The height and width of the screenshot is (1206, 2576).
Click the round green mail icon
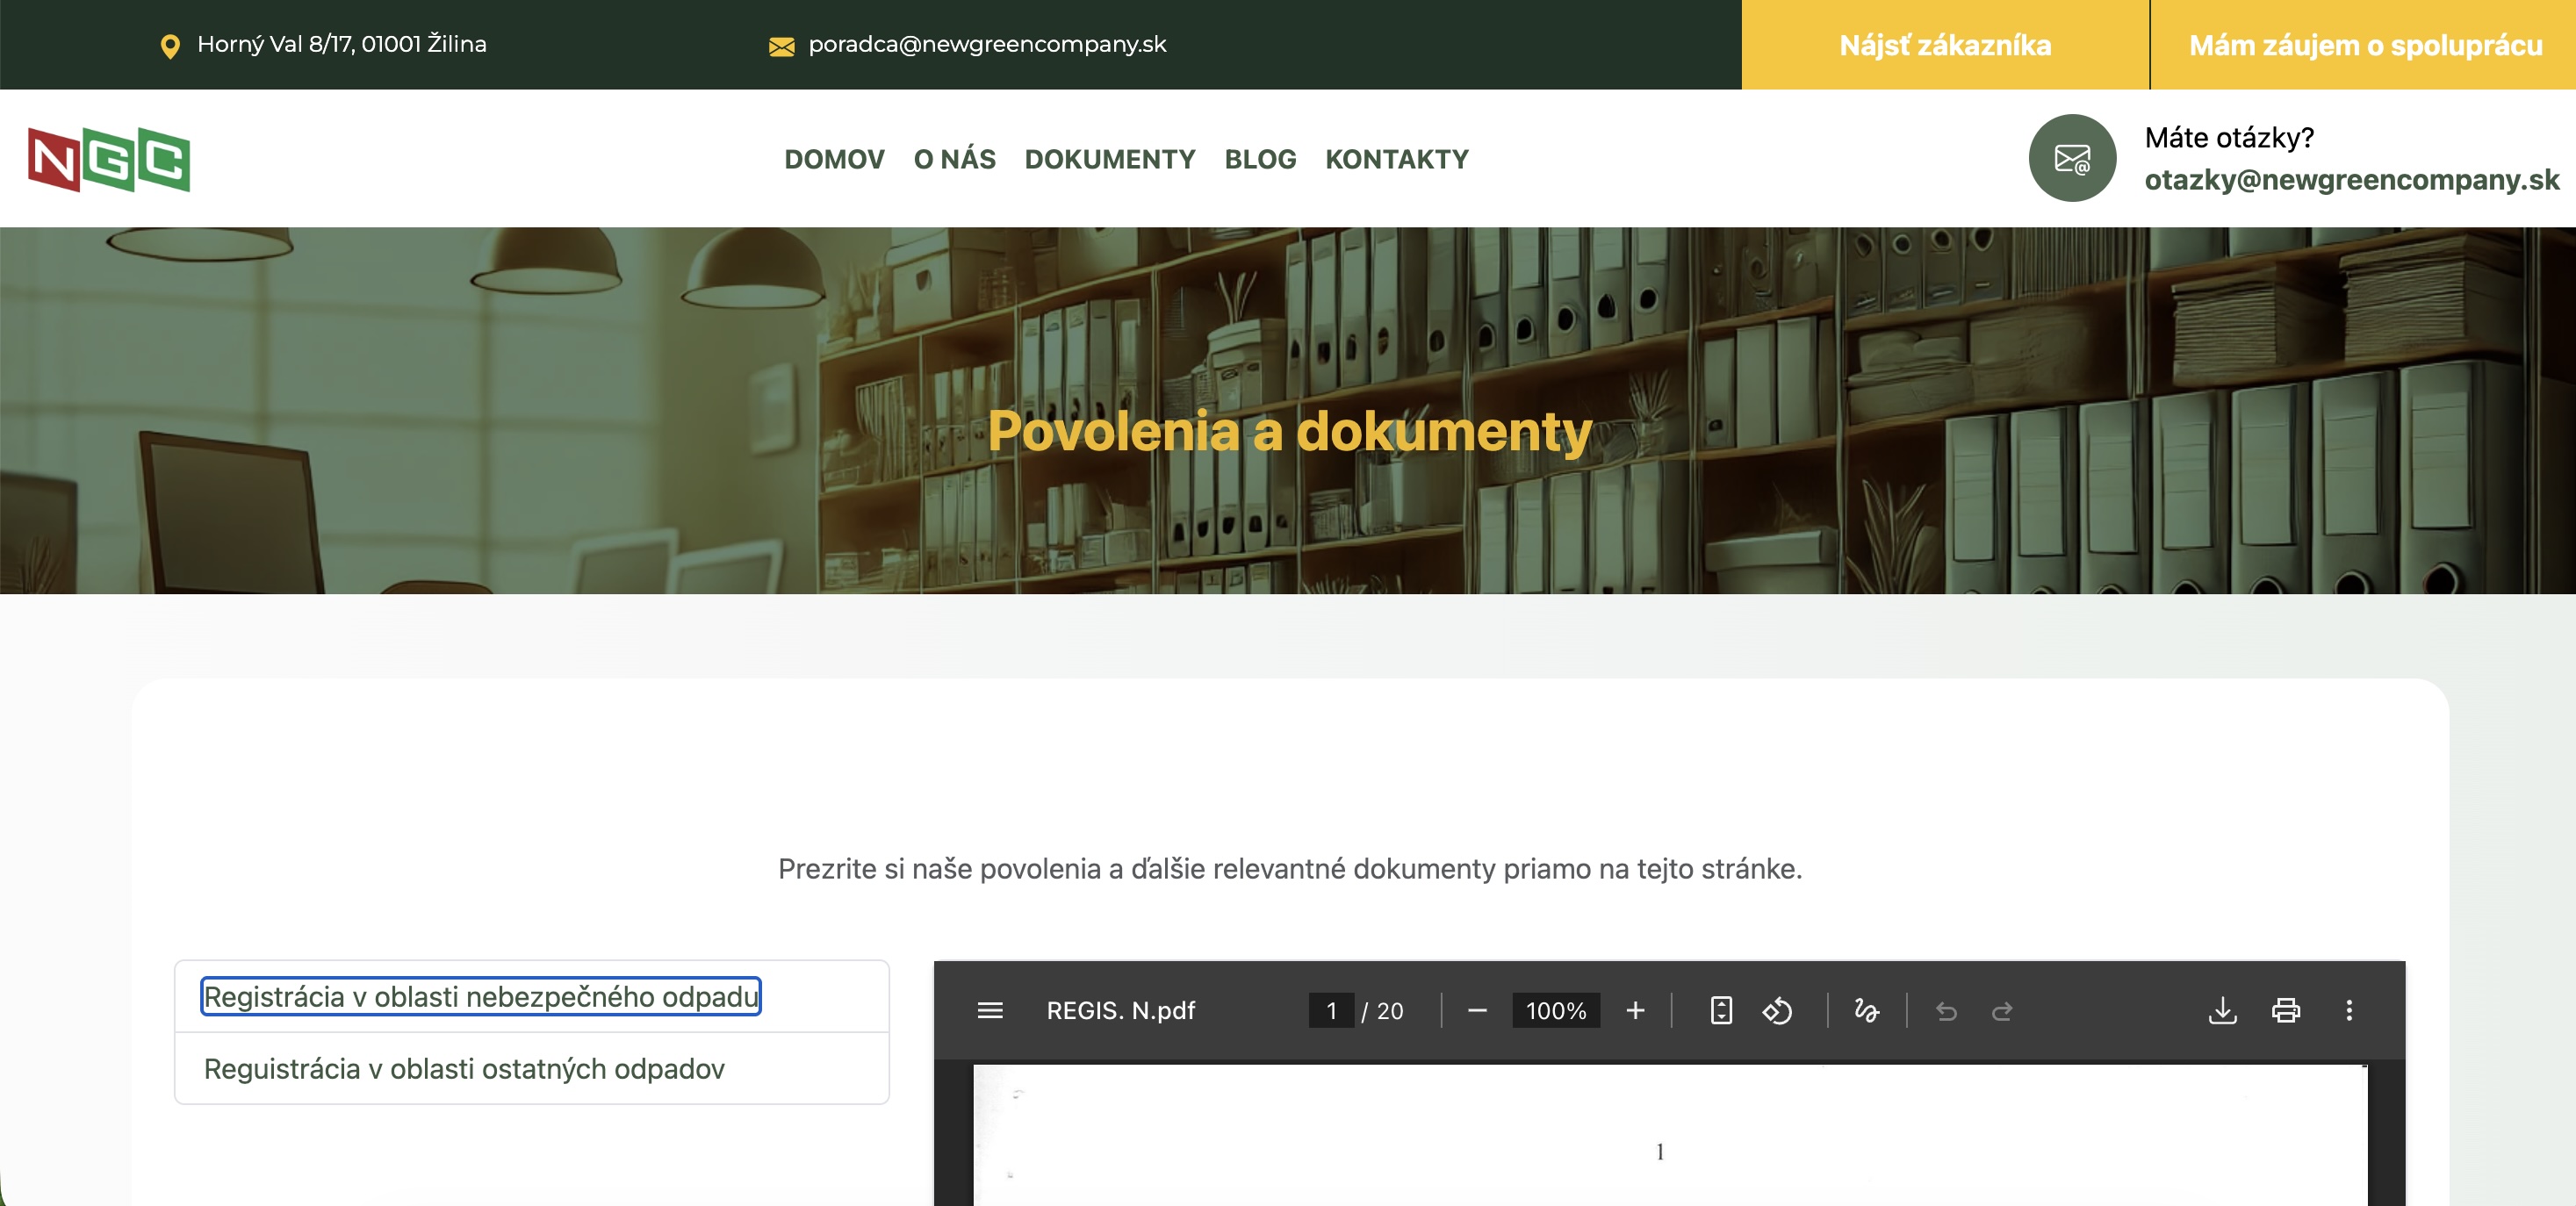[2071, 158]
